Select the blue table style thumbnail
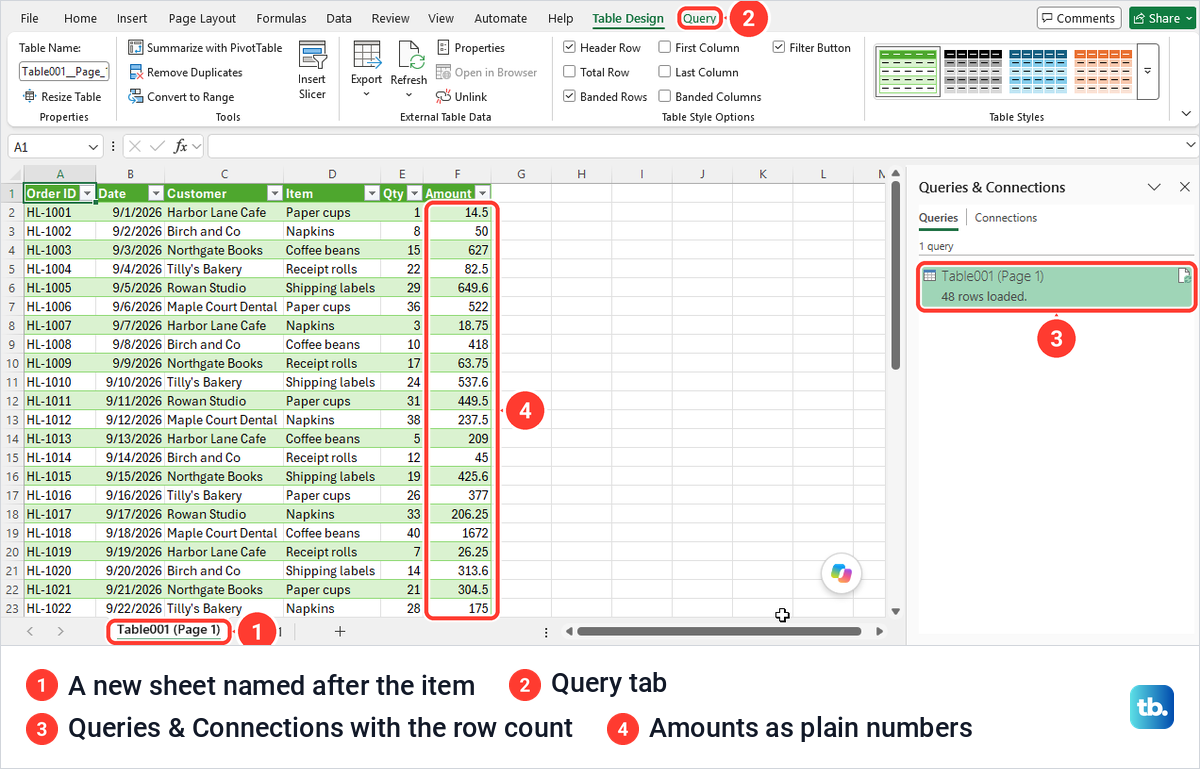 (1037, 70)
